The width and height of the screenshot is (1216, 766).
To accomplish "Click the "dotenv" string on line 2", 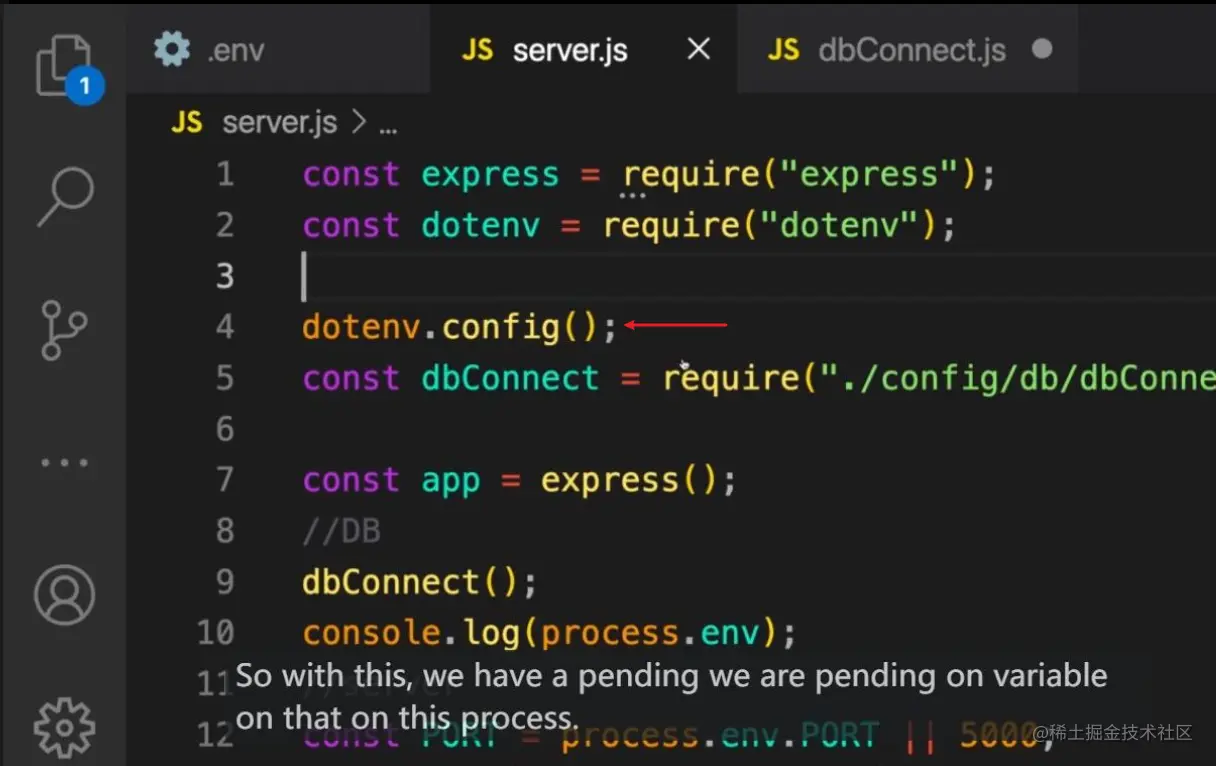I will point(838,226).
